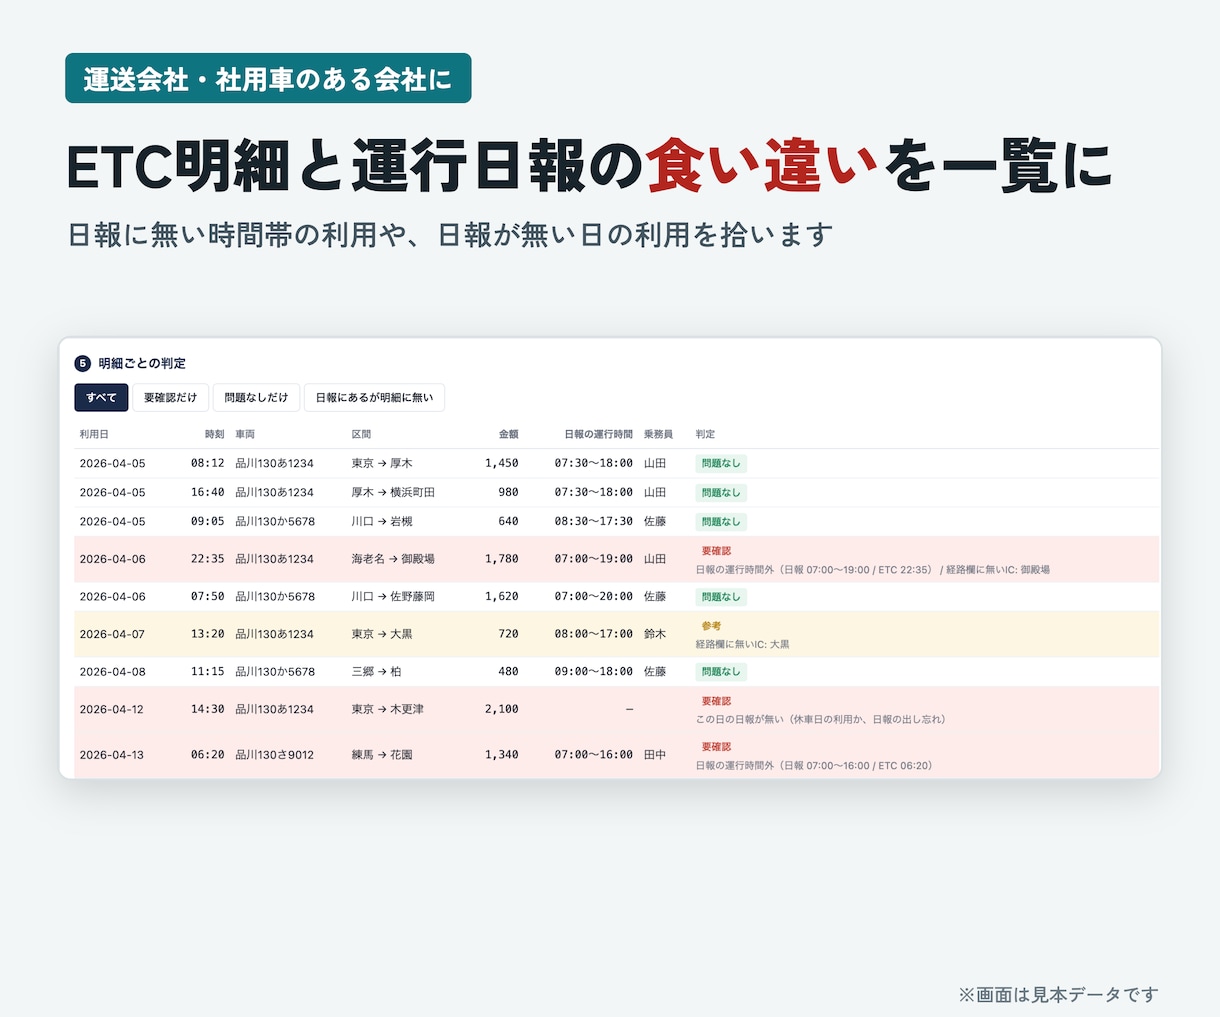1220x1017 pixels.
Task: Click date 2026-04-07
Action: pyautogui.click(x=112, y=634)
